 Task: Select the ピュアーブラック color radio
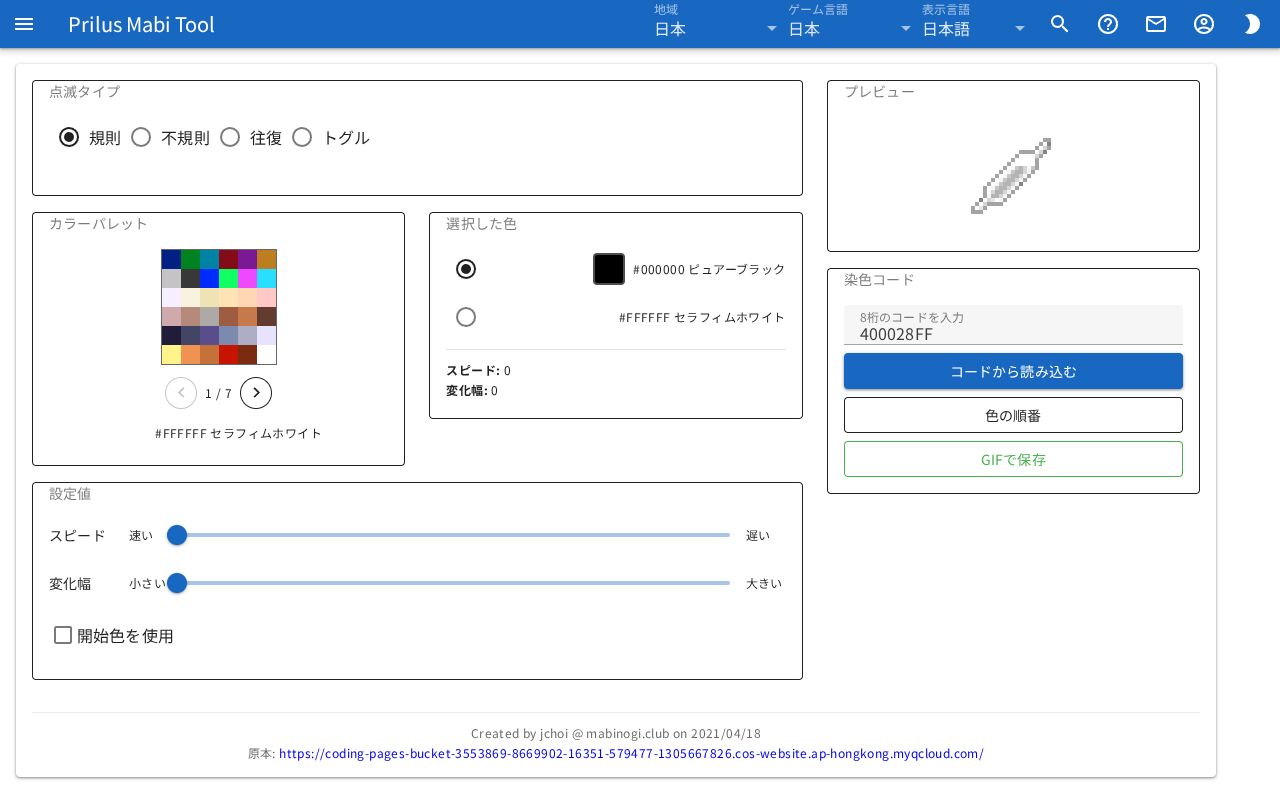pyautogui.click(x=466, y=269)
